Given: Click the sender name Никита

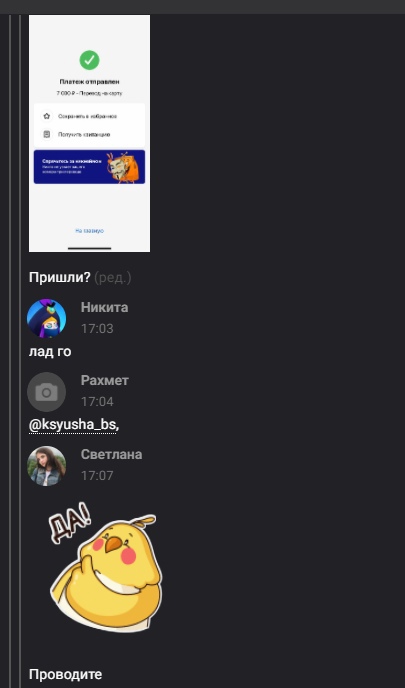Looking at the screenshot, I should [x=104, y=307].
